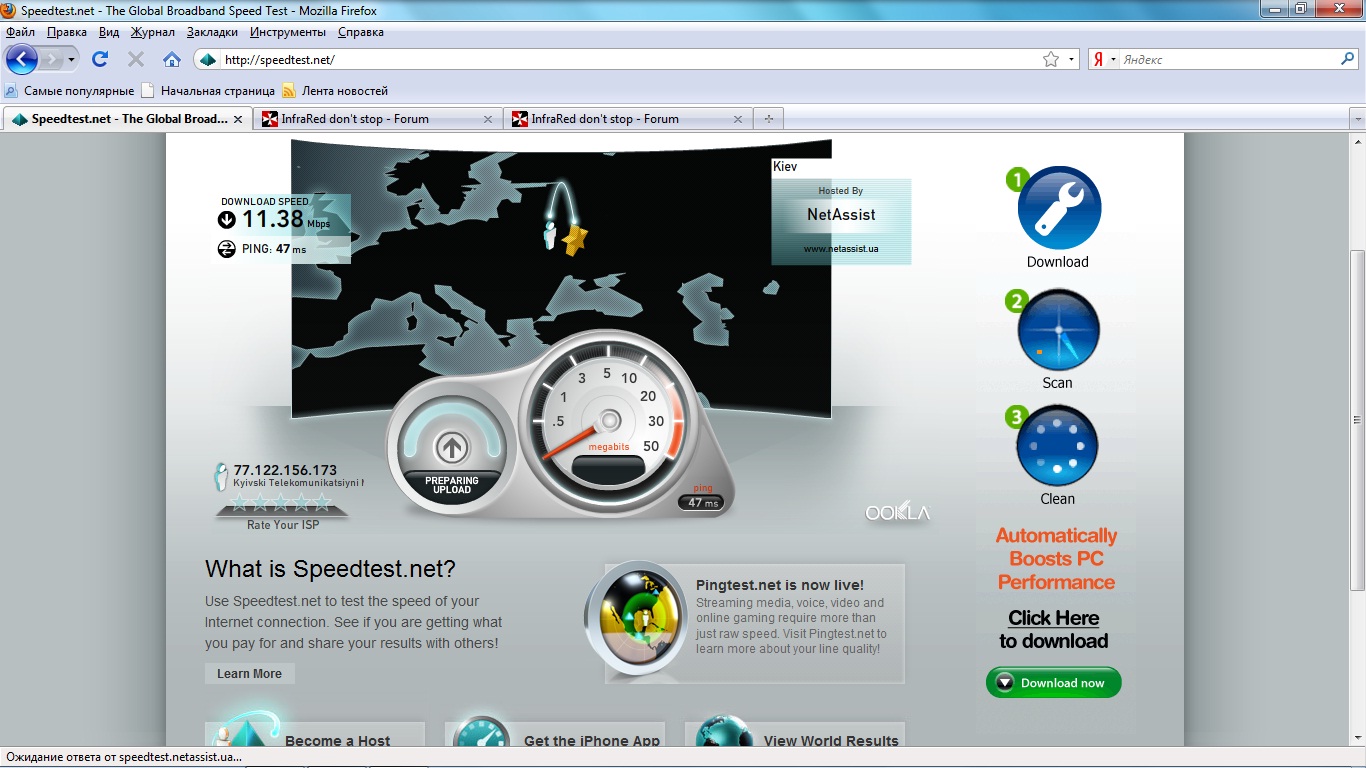Click the Speedtest site favicon in address bar

point(208,59)
